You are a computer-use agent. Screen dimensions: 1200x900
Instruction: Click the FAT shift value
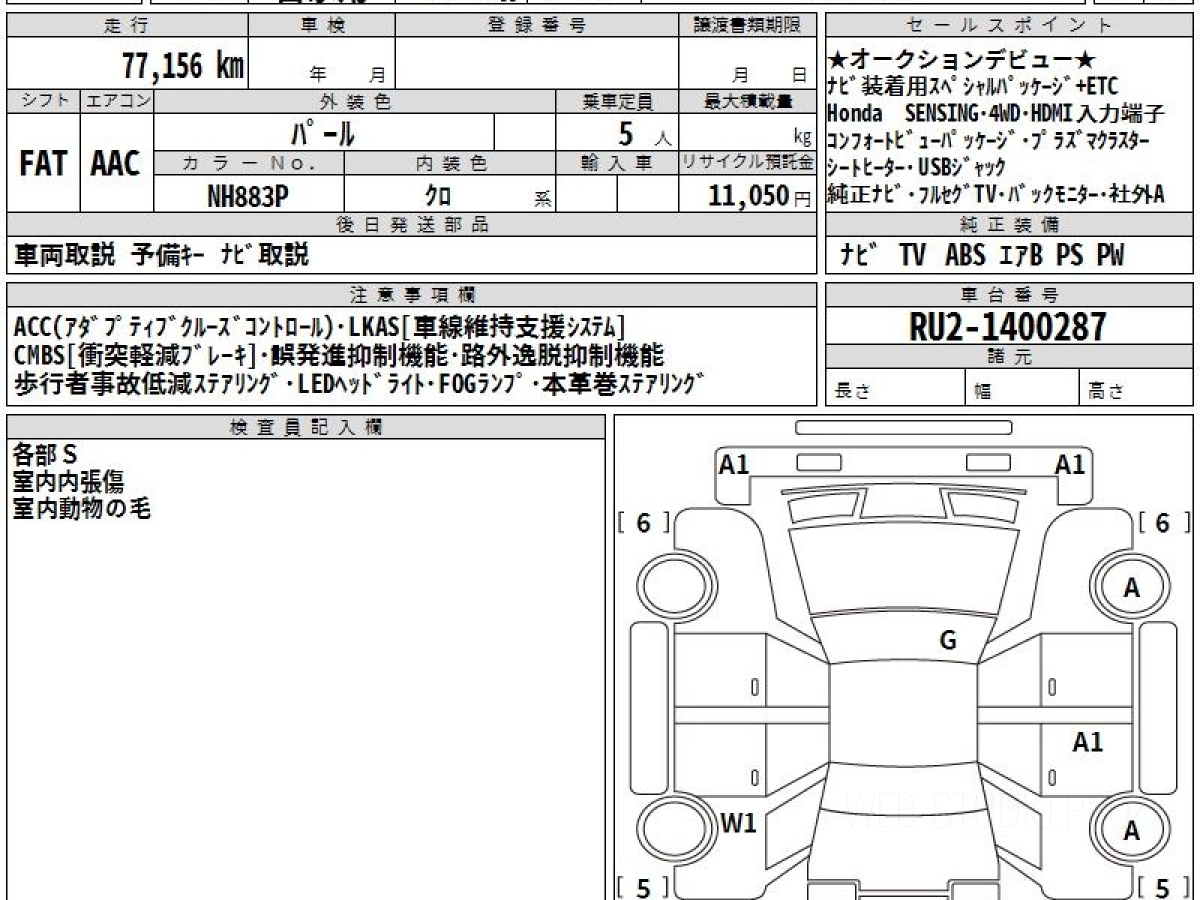point(43,164)
